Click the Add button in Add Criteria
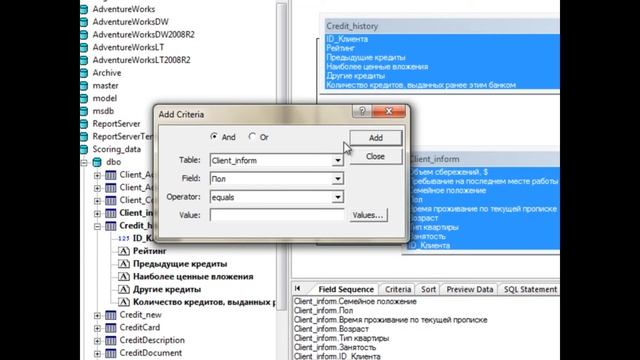This screenshot has width=640, height=360. pos(376,138)
